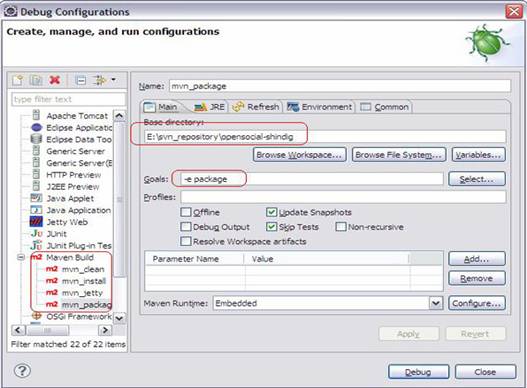
Task: Switch to the Refresh tab
Action: (x=256, y=107)
